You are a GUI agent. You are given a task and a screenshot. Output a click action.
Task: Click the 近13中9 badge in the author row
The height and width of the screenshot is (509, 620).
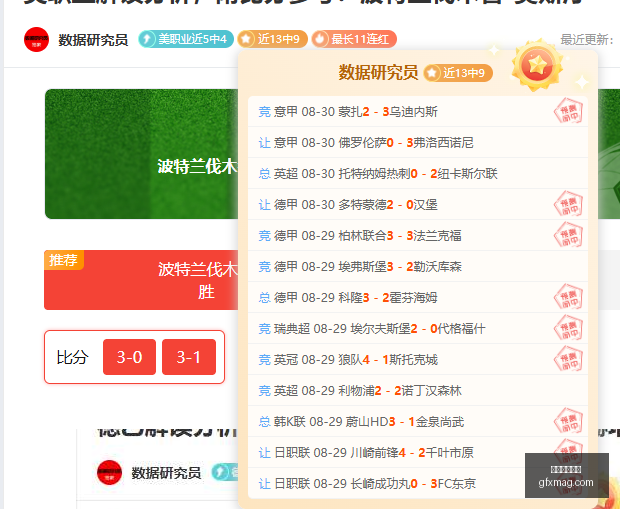click(x=272, y=39)
